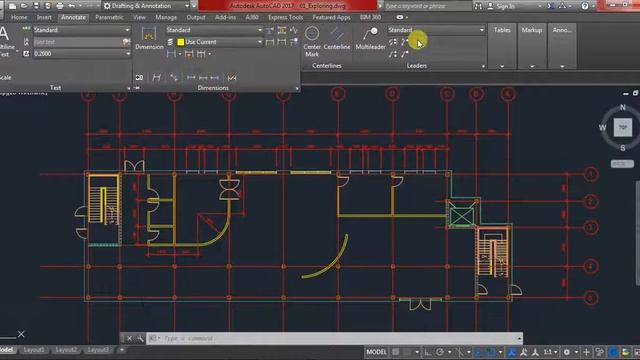Switch to the Insert ribbon tab
The image size is (640, 360).
tap(44, 17)
